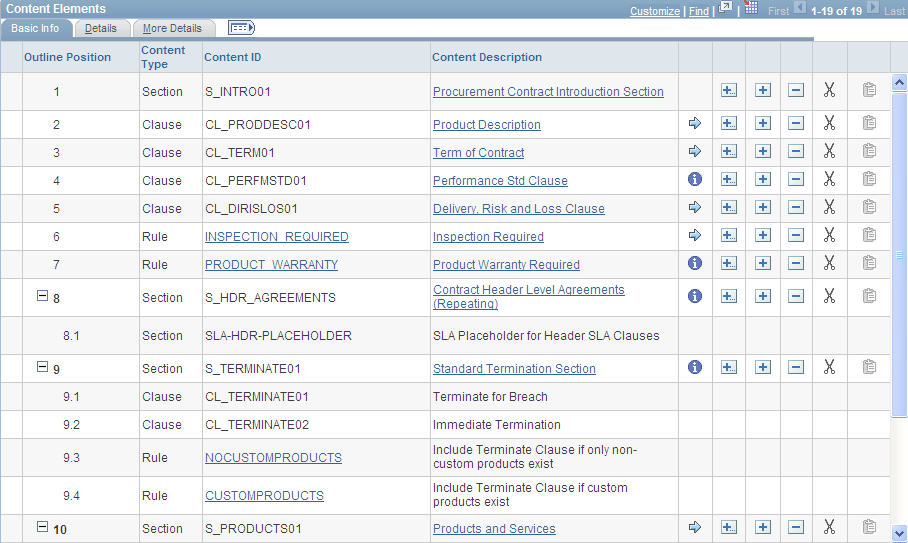
Task: Open the Product Warranty Required link
Action: (x=507, y=265)
